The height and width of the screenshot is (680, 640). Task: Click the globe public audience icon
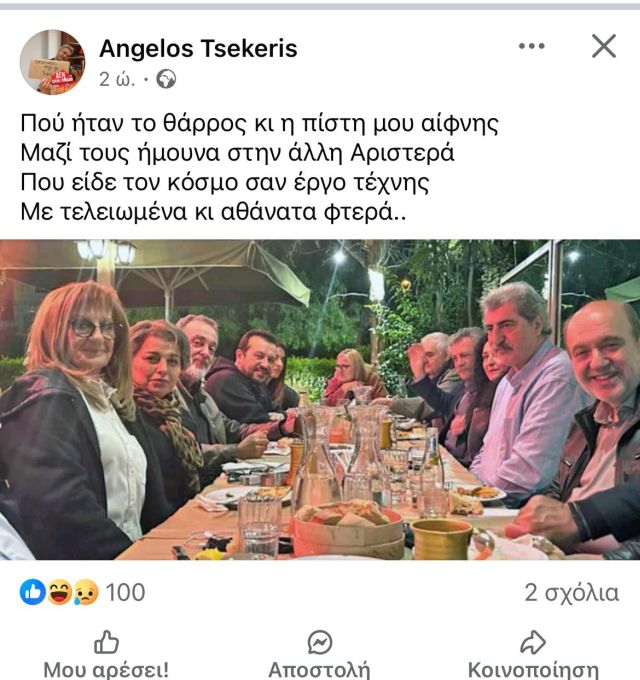point(166,79)
